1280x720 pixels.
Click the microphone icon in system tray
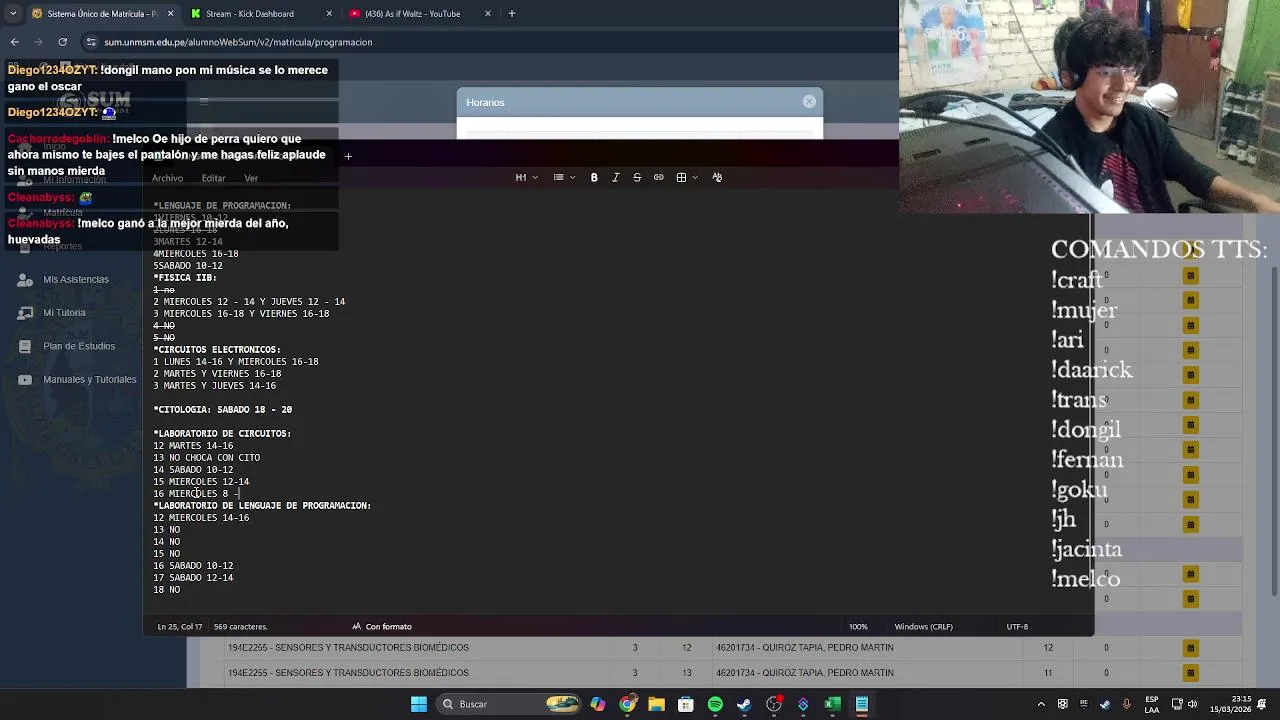[1126, 704]
